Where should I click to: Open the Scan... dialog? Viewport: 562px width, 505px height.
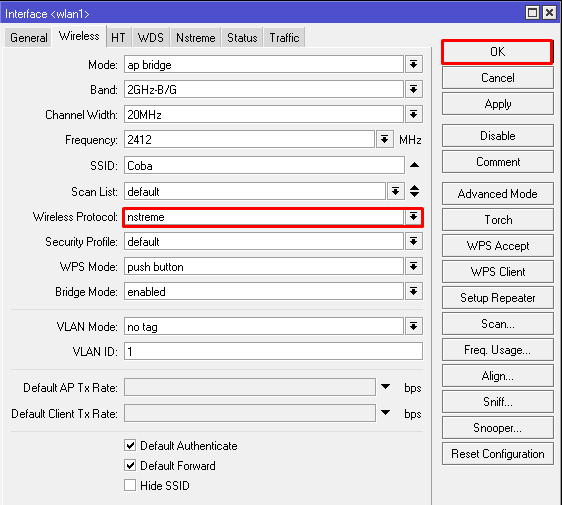tap(497, 324)
